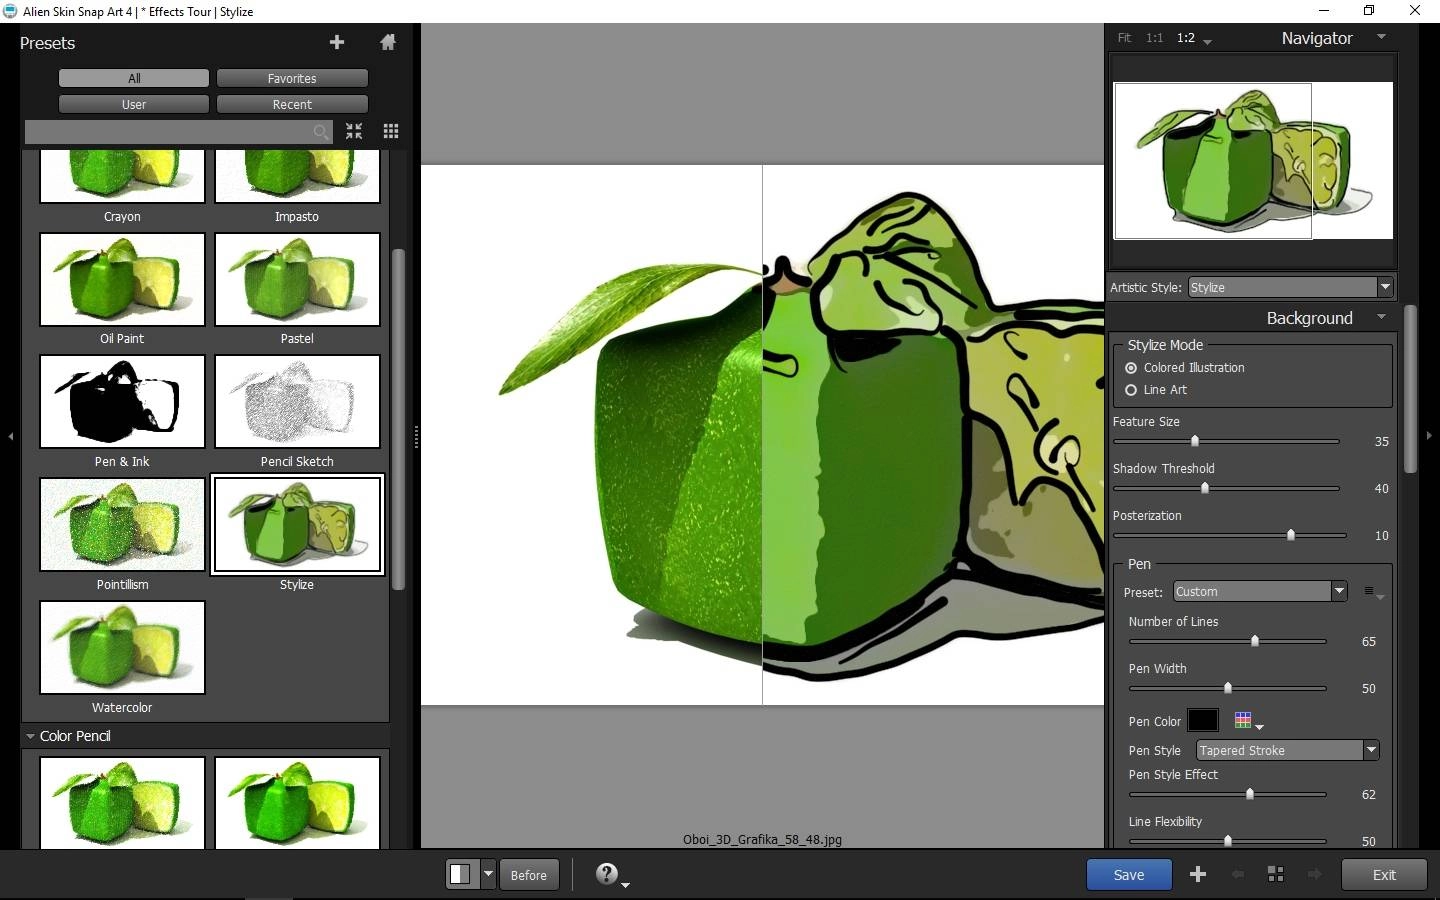Show Favorites presets tab
Screen dimensions: 1440x900
point(292,78)
